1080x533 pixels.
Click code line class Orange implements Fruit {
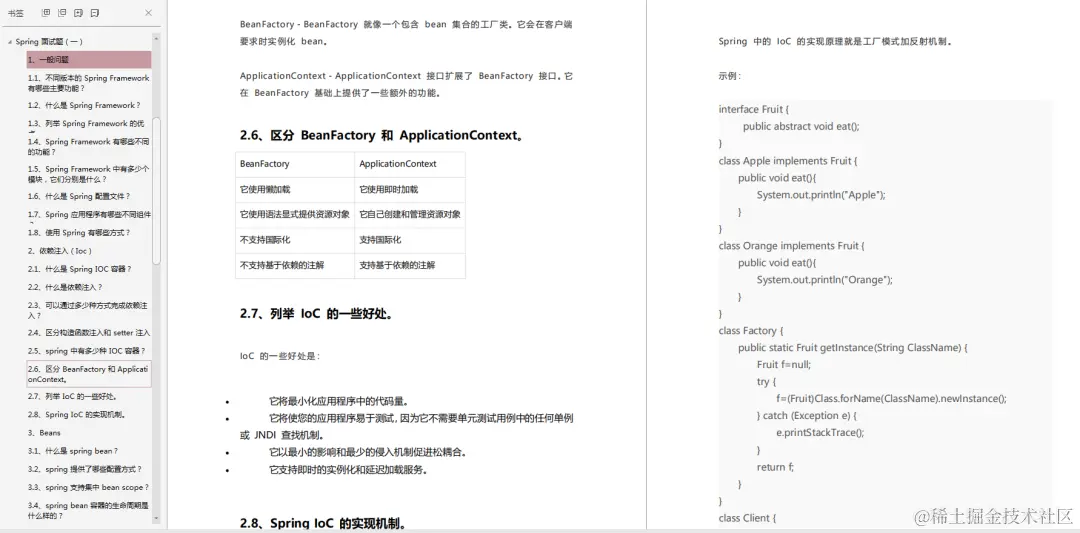click(x=791, y=246)
